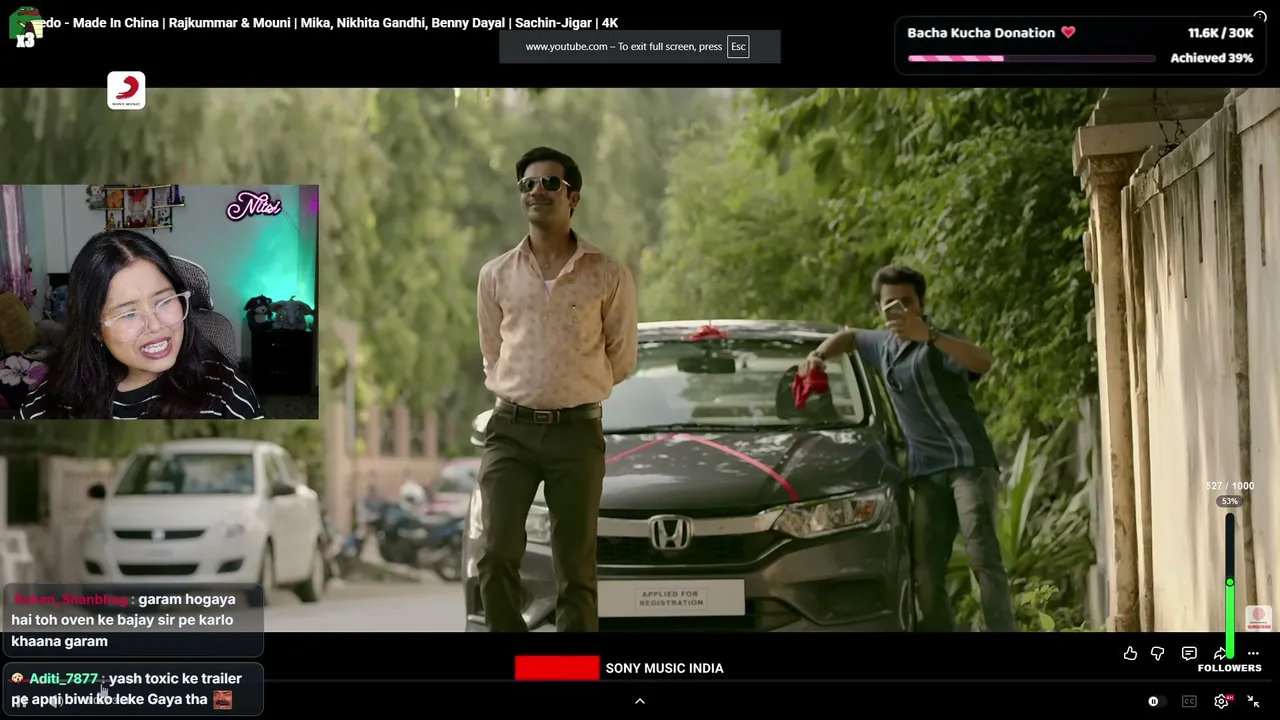The image size is (1280, 720).
Task: Click the Aditi_7877 chat username
Action: [64, 678]
